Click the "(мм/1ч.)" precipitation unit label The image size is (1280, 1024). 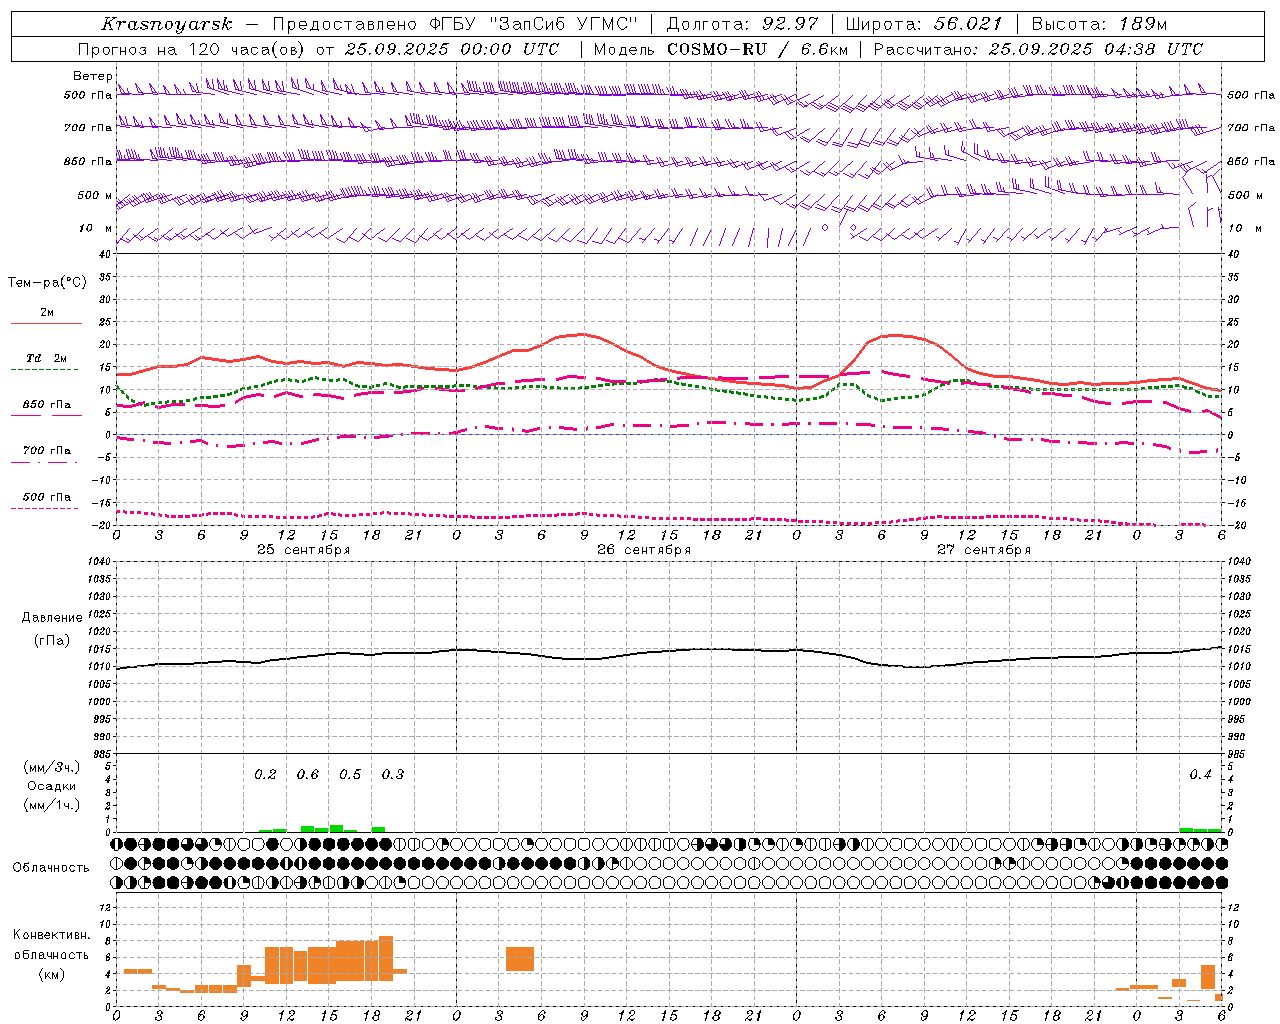pyautogui.click(x=52, y=805)
